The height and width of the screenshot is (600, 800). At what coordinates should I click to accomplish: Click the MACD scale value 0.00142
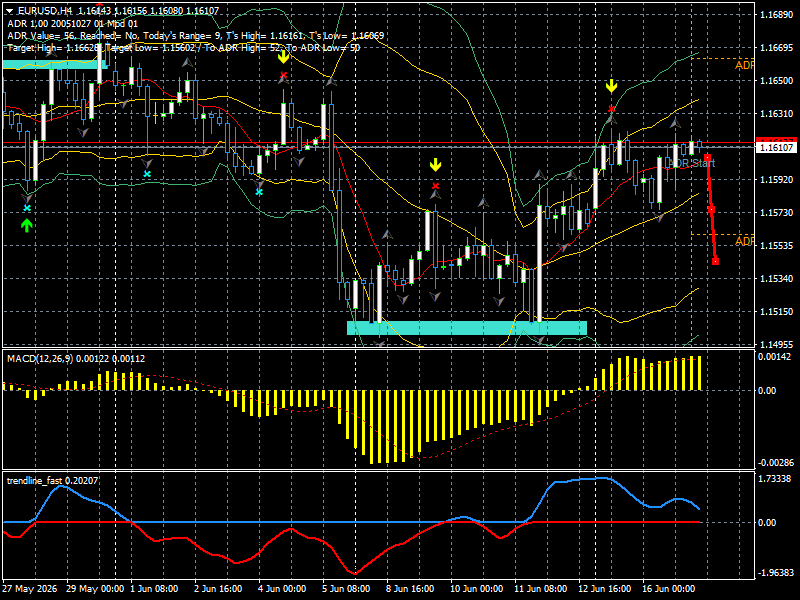pyautogui.click(x=774, y=357)
